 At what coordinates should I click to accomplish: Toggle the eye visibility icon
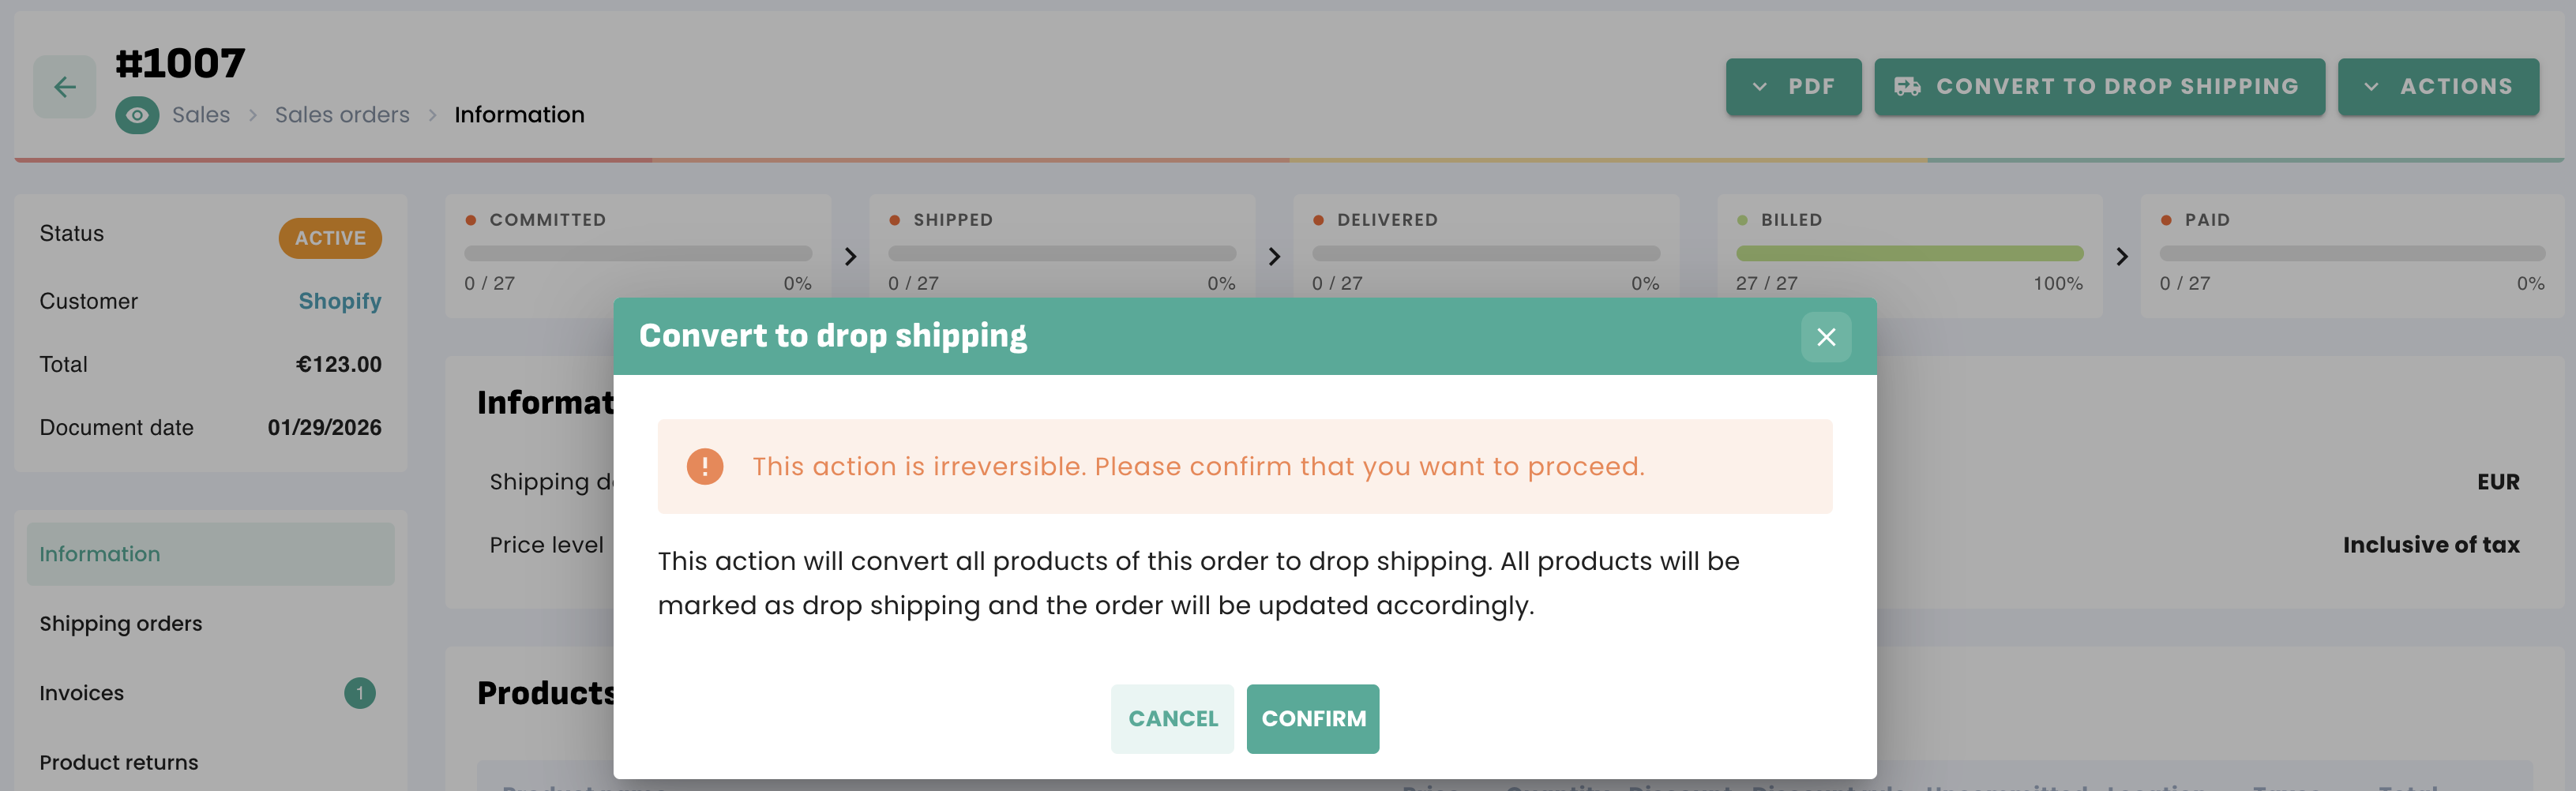[137, 115]
